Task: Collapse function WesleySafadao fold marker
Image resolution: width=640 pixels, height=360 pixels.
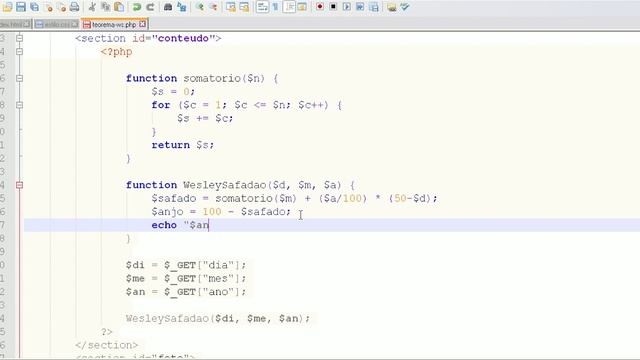Action: point(19,185)
